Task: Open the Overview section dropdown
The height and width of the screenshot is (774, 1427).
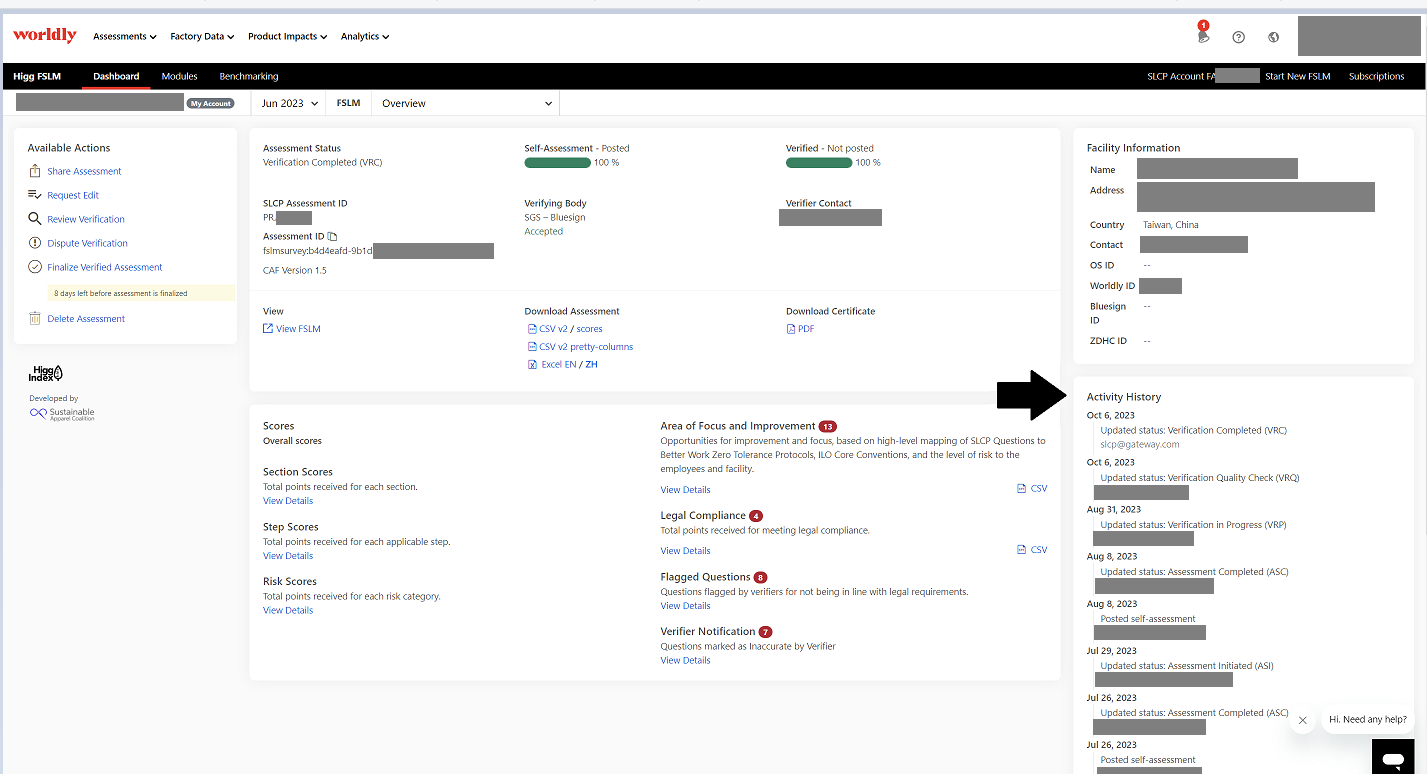Action: coord(465,103)
